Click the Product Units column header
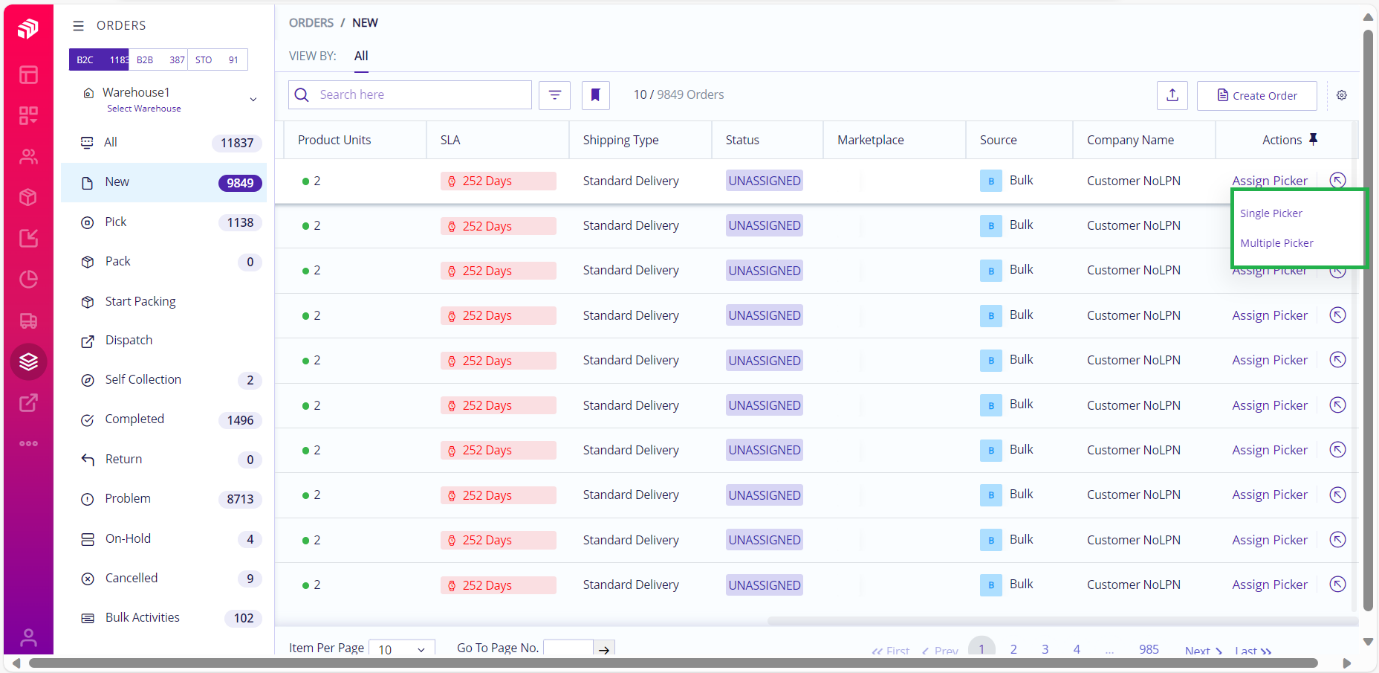The height and width of the screenshot is (673, 1379). [x=355, y=140]
